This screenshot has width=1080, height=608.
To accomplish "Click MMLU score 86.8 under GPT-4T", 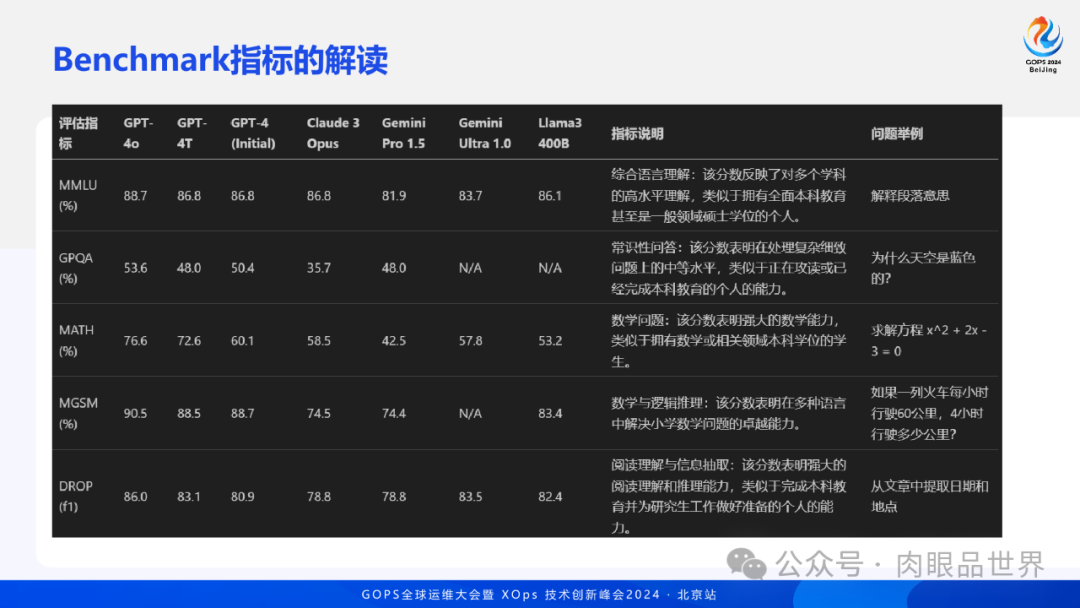I will point(189,196).
